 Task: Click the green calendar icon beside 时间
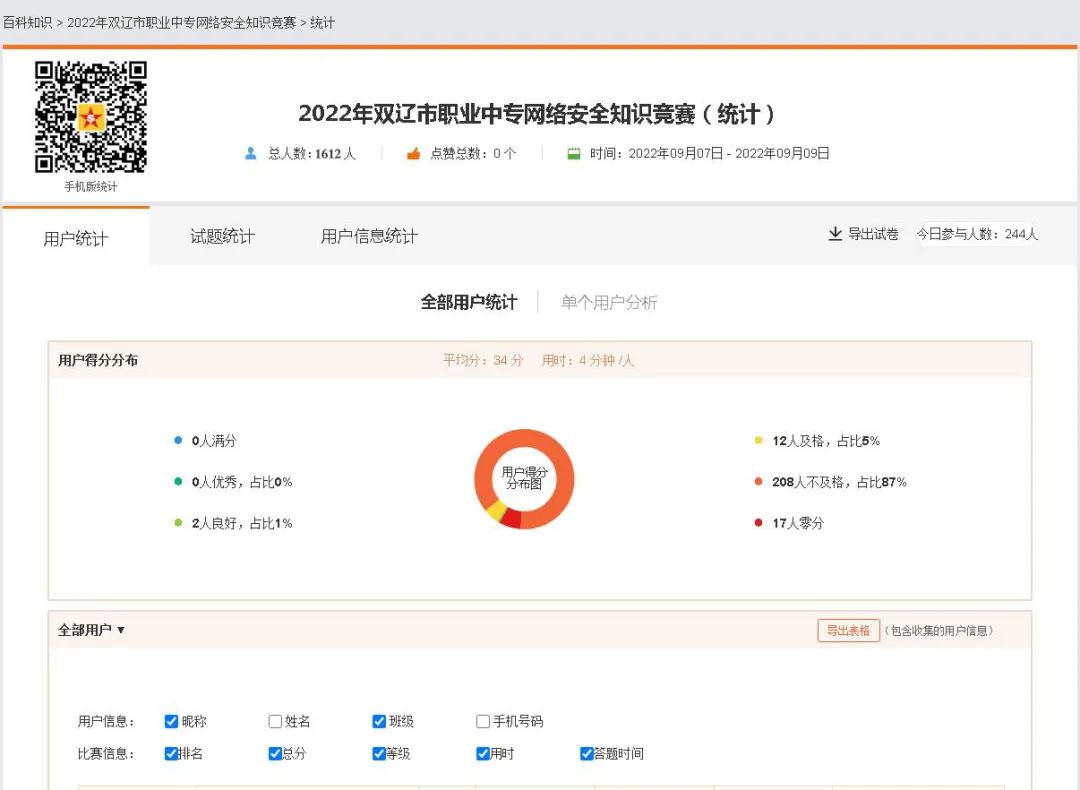[x=574, y=154]
